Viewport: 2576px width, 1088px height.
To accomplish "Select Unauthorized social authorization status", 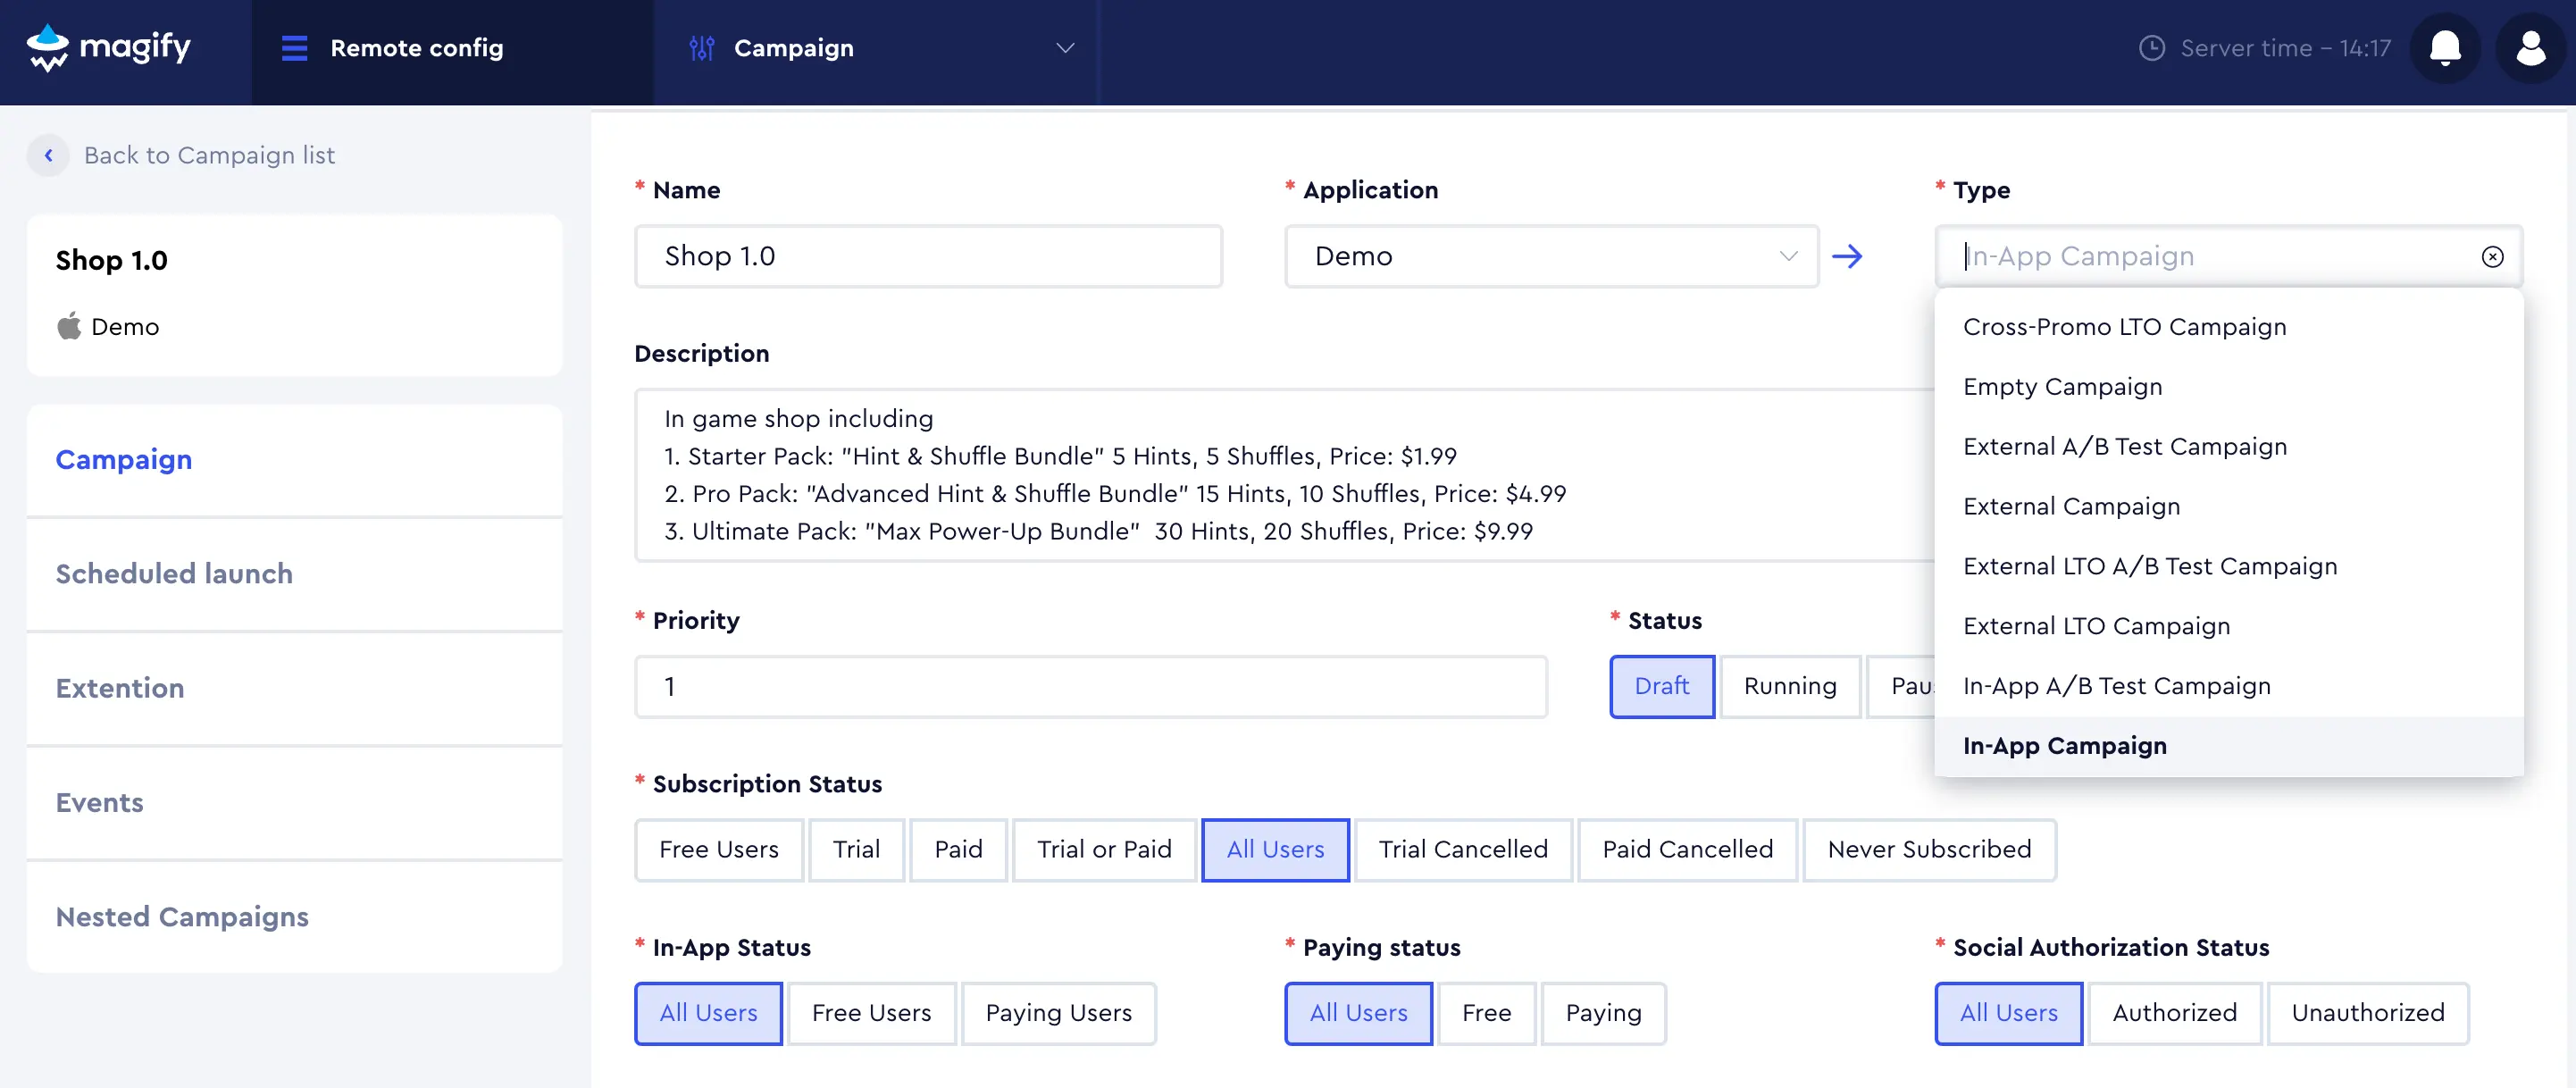I will 2367,1013.
